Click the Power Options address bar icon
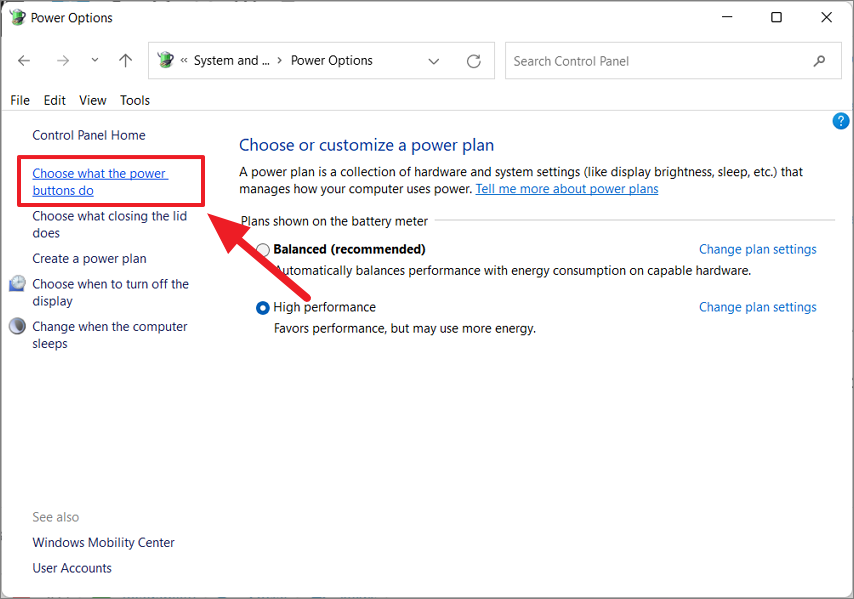854x599 pixels. 166,60
